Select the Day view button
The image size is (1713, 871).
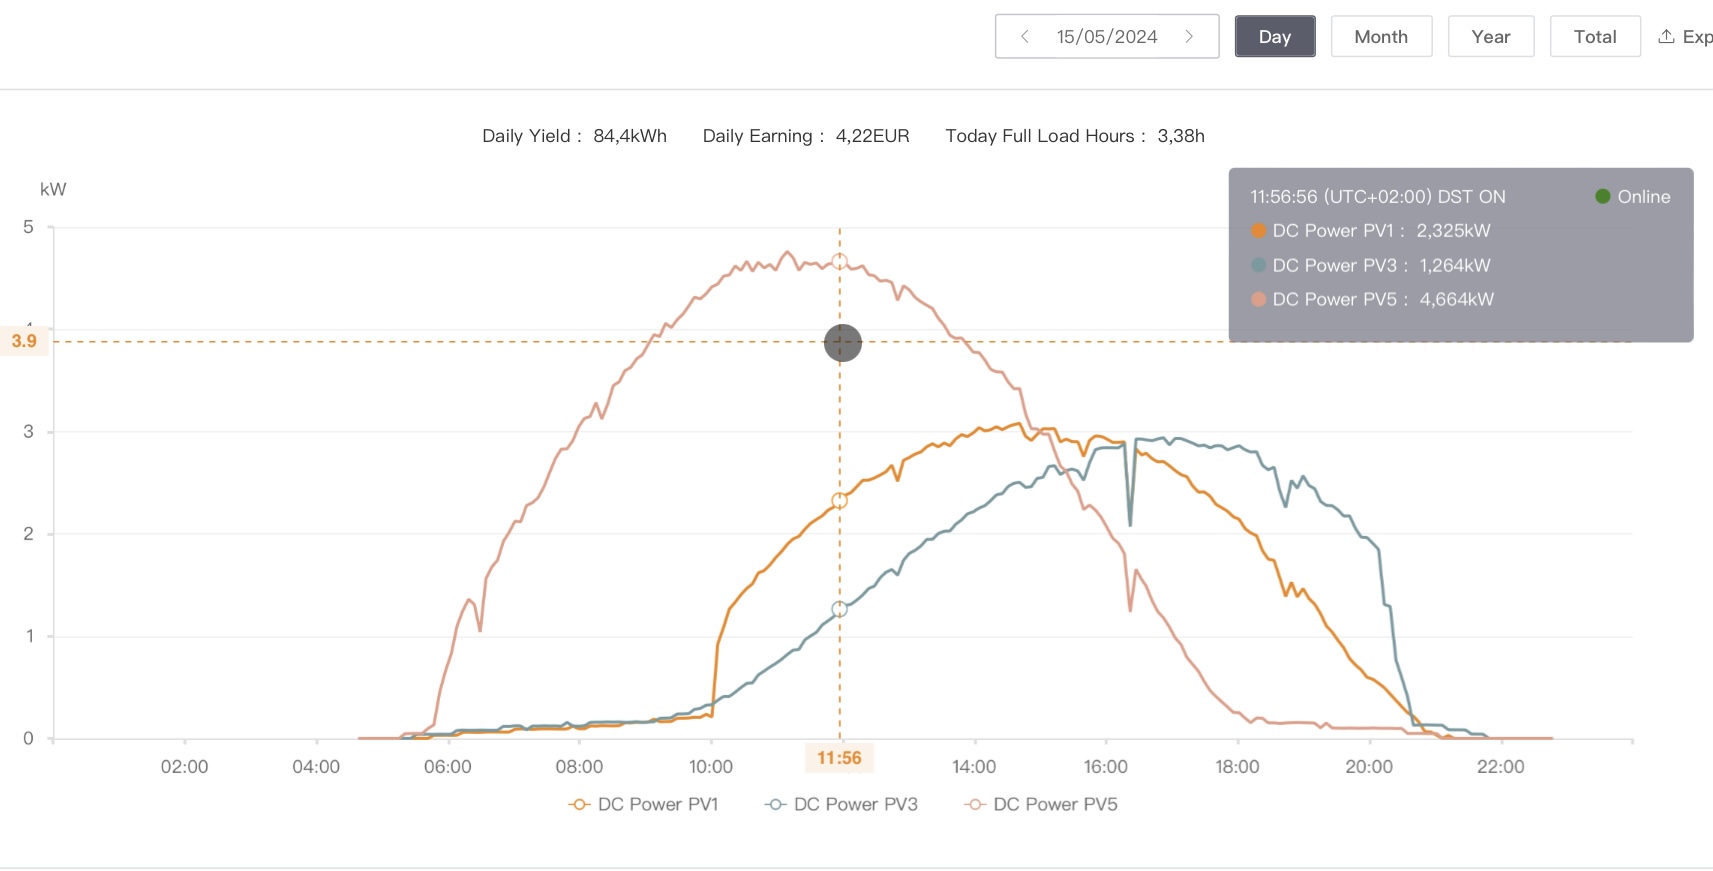click(x=1274, y=37)
